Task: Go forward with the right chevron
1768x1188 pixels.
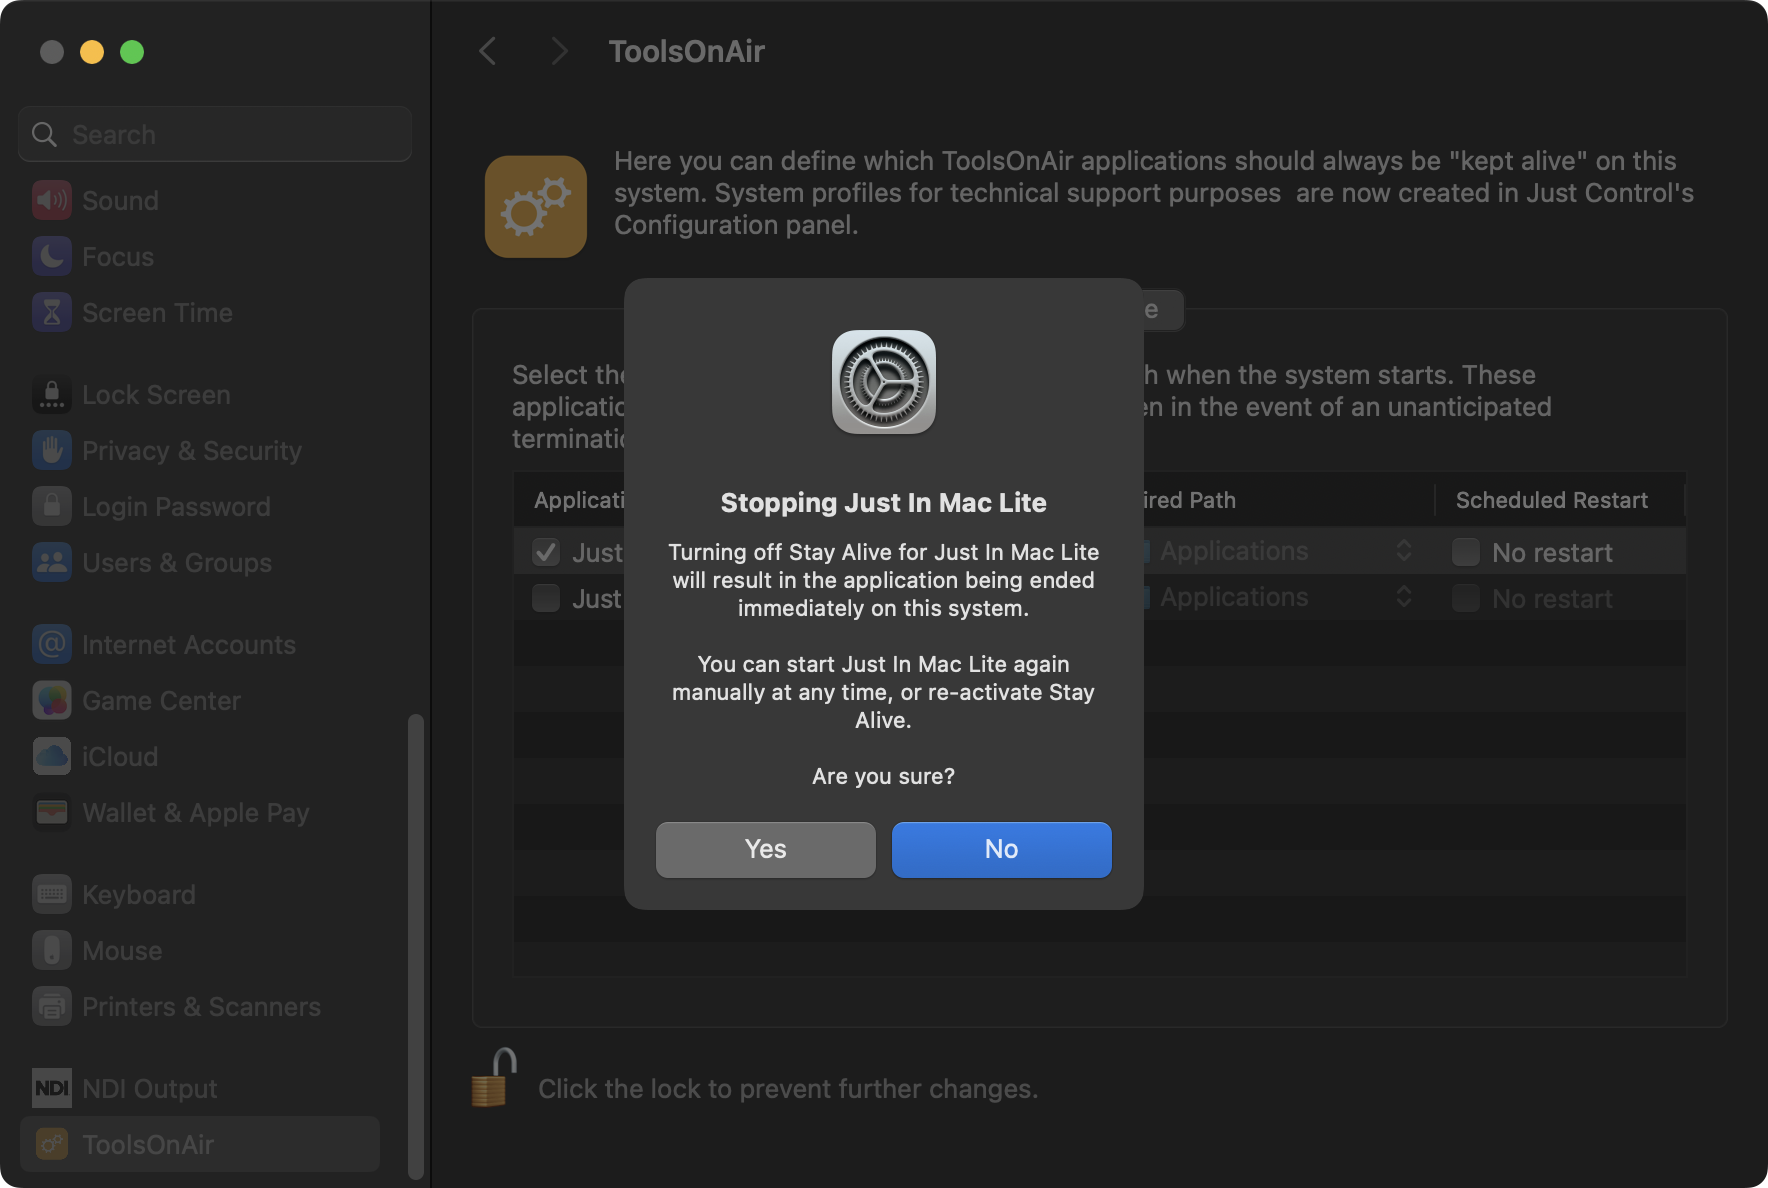Action: coord(560,51)
